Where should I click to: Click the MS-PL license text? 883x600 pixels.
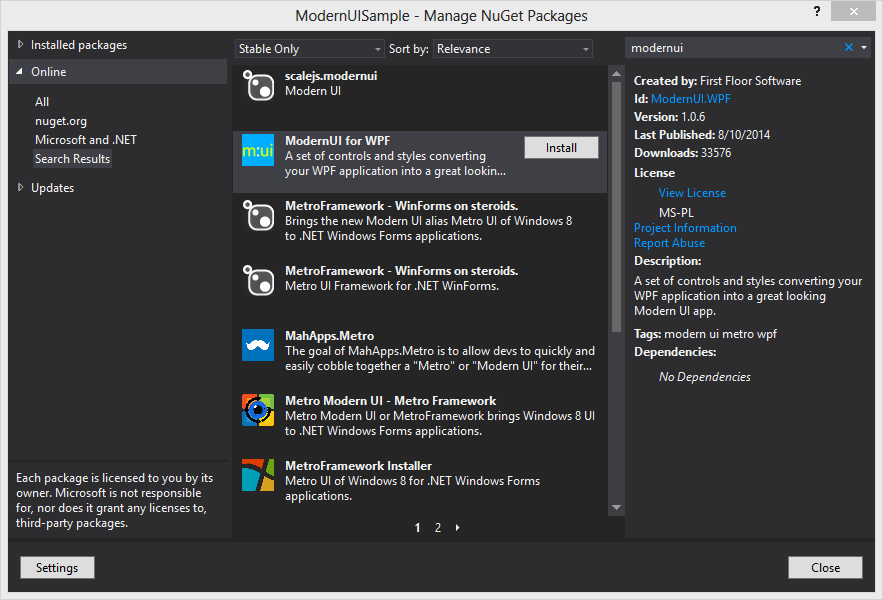click(x=676, y=213)
